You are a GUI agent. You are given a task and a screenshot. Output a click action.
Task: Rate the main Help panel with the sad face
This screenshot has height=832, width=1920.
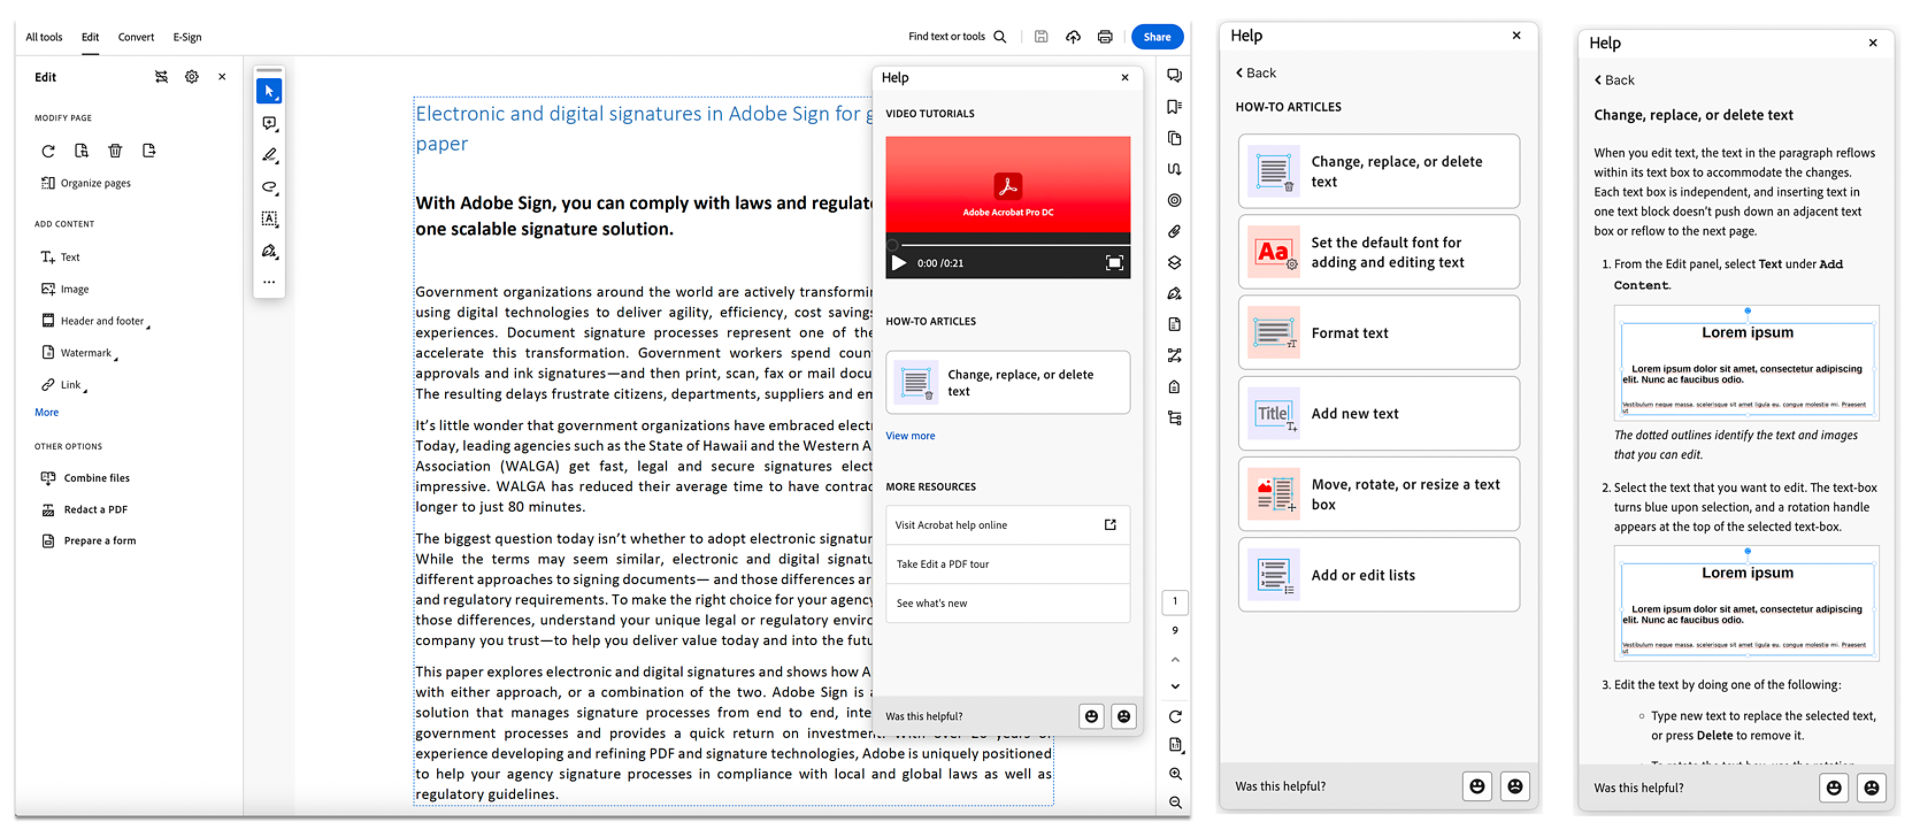[1124, 716]
